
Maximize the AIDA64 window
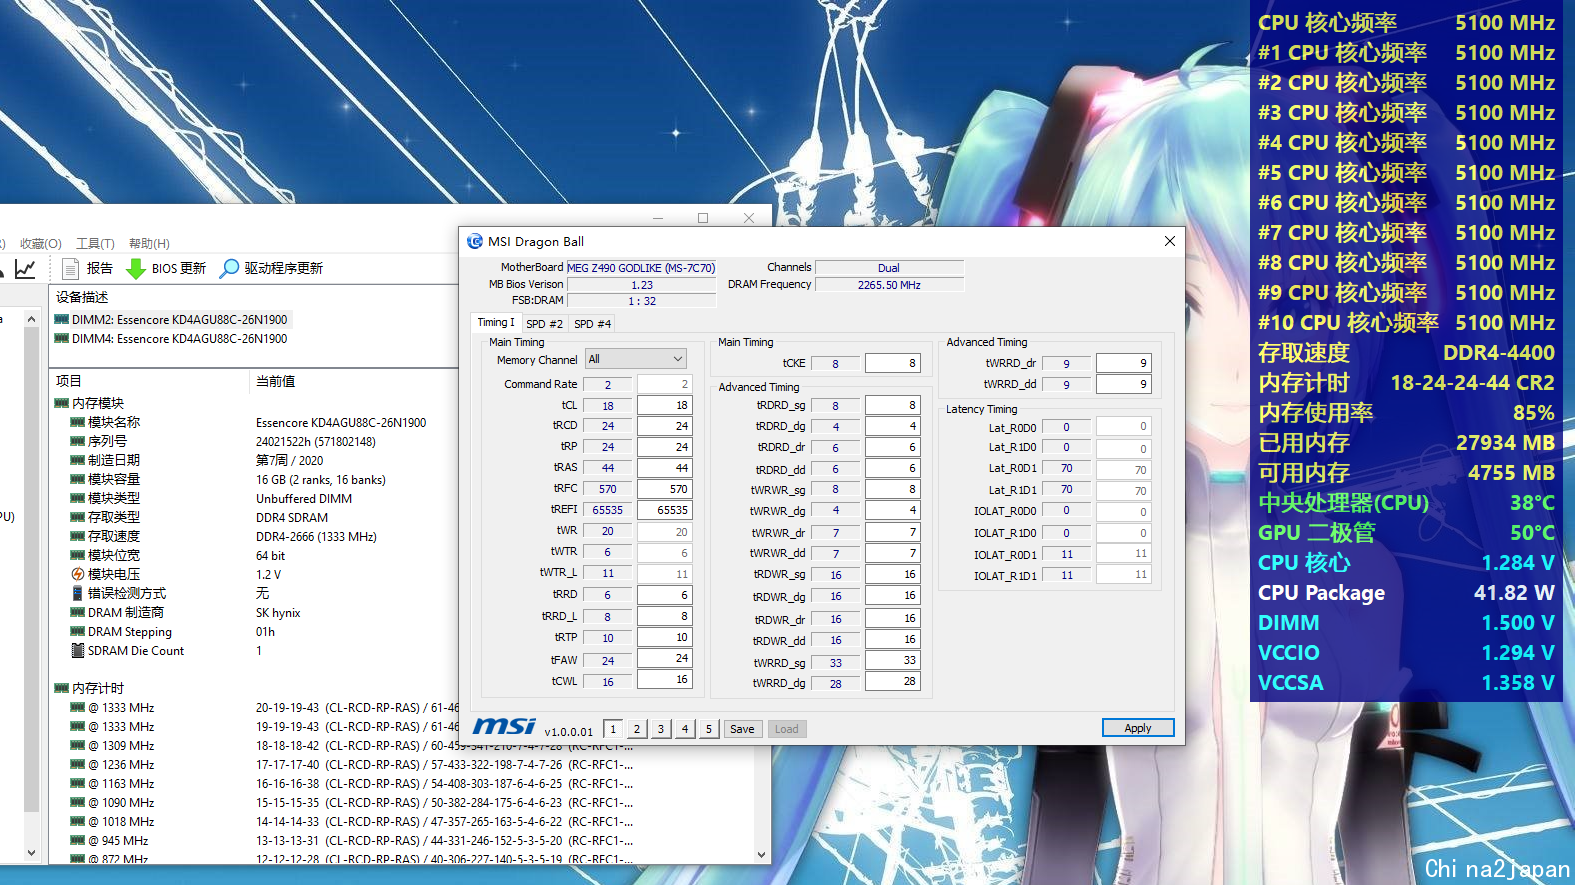point(703,217)
